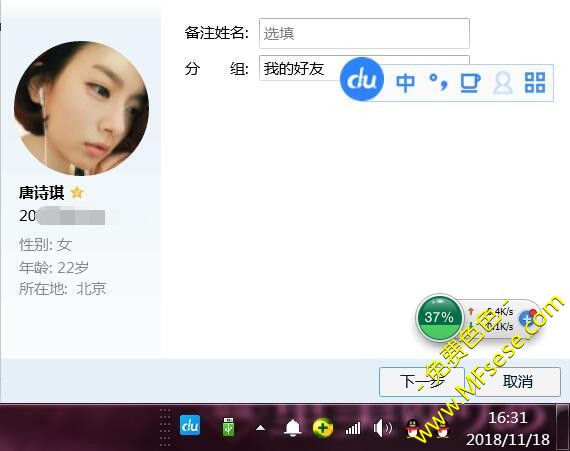Click the green USB safely remove icon

[x=229, y=427]
